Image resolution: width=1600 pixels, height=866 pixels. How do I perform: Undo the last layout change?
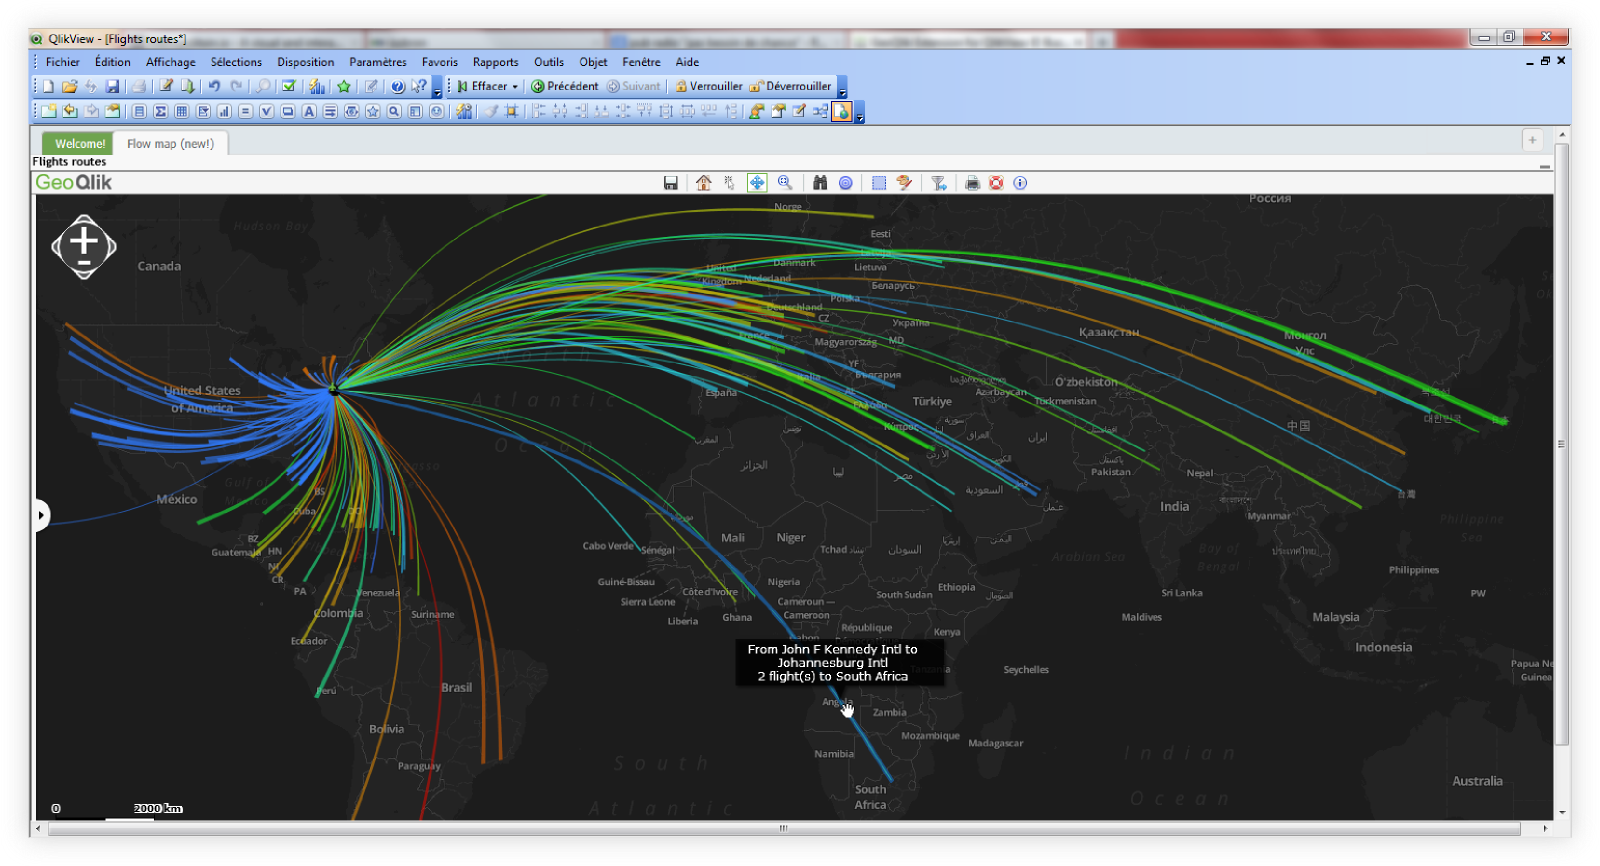point(214,86)
